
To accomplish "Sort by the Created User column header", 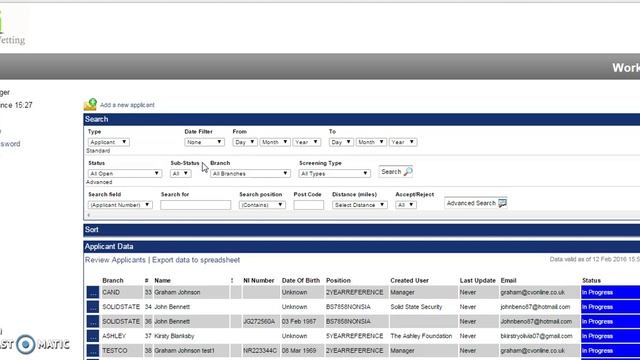I will click(409, 280).
